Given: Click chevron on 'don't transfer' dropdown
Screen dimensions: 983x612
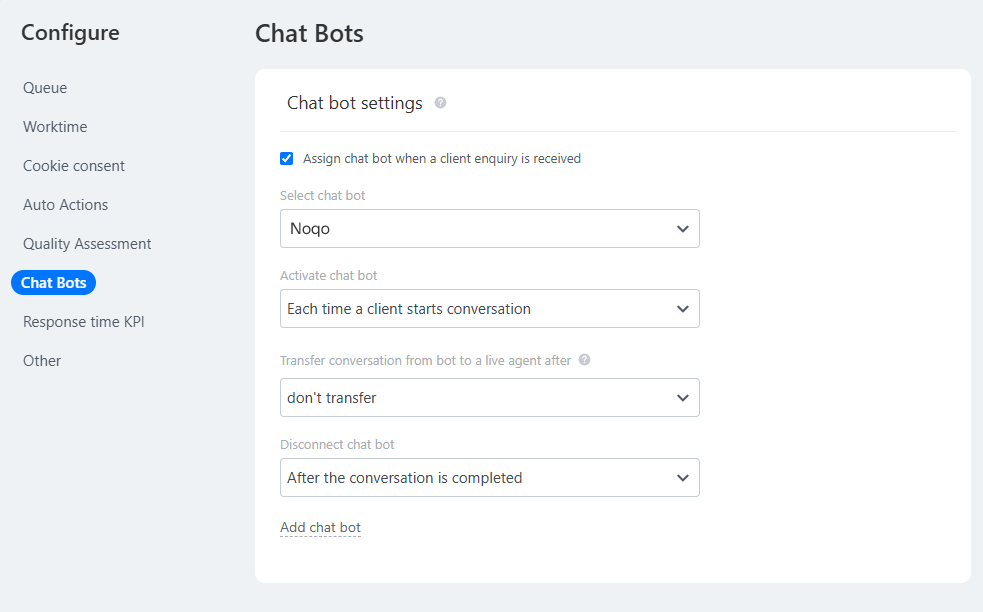Looking at the screenshot, I should point(683,398).
